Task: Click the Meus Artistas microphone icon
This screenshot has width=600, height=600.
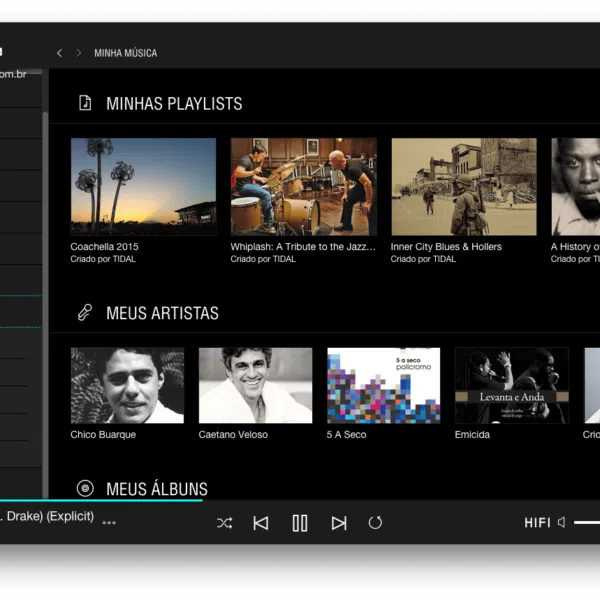Action: pyautogui.click(x=85, y=312)
